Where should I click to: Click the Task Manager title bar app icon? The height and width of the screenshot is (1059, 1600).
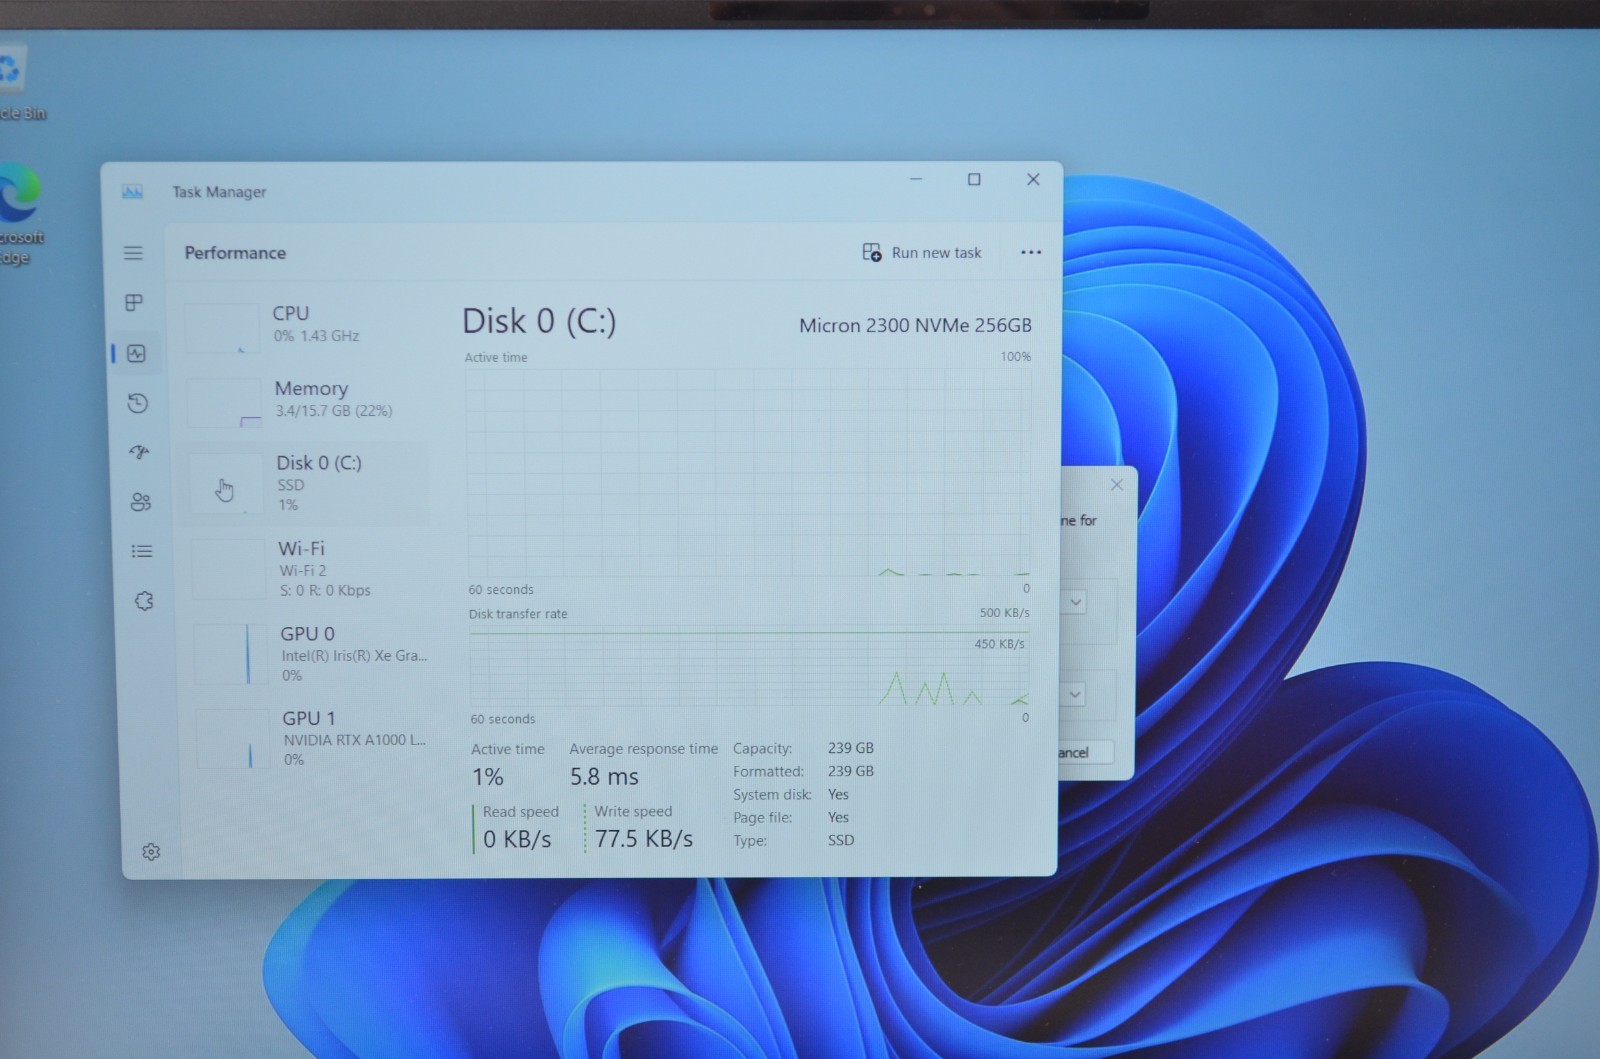(132, 191)
